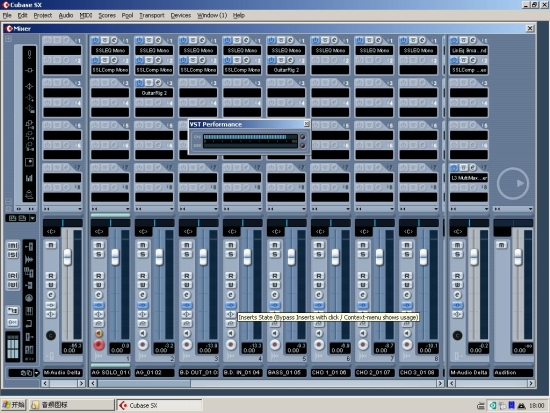This screenshot has width=550, height=413.
Task: Toggle monitor speaker on CHO 2_01 channel
Action: 363,333
